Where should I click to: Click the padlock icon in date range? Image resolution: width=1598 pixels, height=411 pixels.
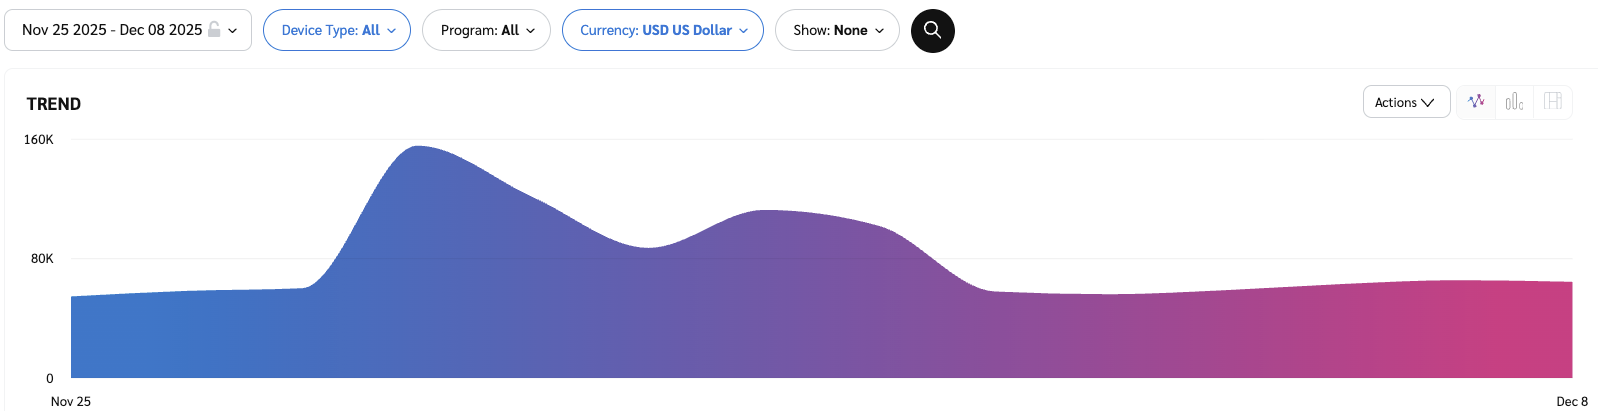(x=213, y=30)
